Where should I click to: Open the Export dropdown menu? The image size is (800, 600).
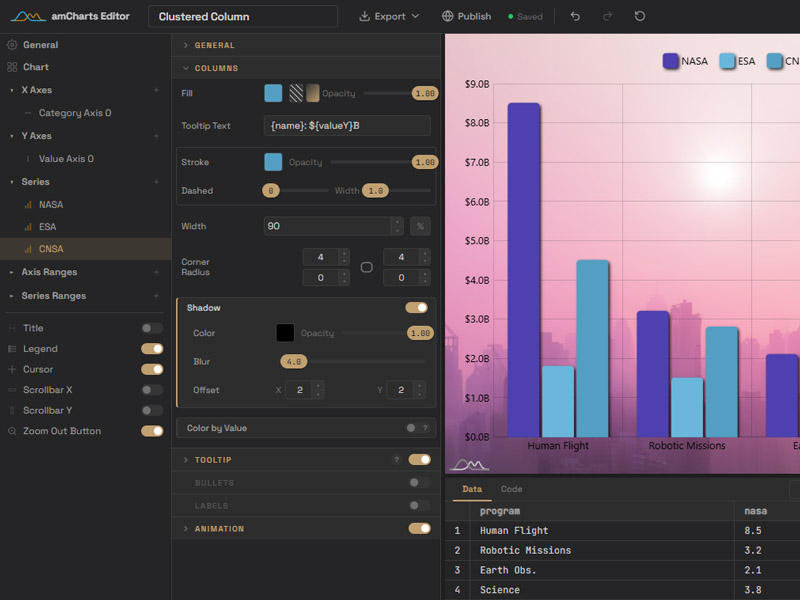[x=389, y=16]
